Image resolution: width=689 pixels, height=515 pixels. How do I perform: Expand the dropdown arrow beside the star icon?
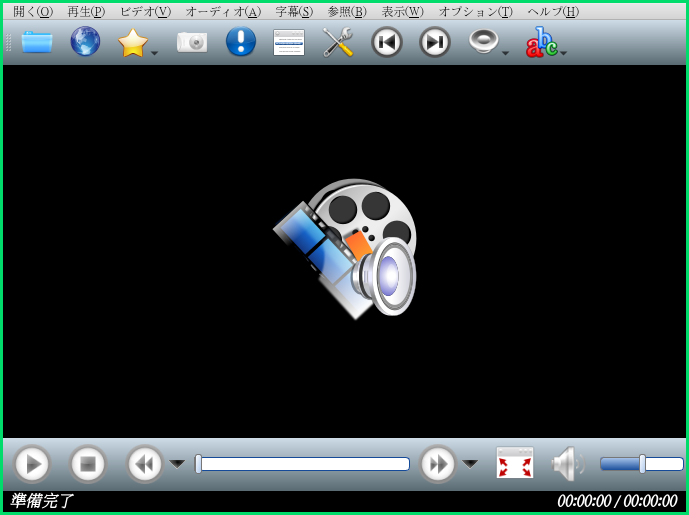154,53
